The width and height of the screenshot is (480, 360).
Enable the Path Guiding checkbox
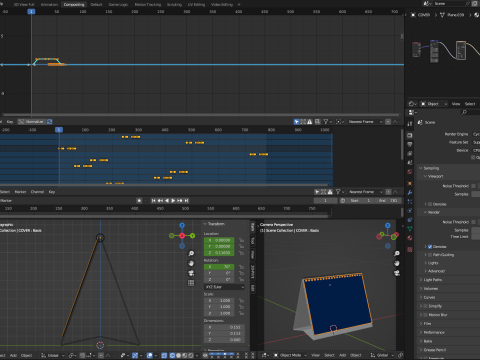(x=430, y=255)
